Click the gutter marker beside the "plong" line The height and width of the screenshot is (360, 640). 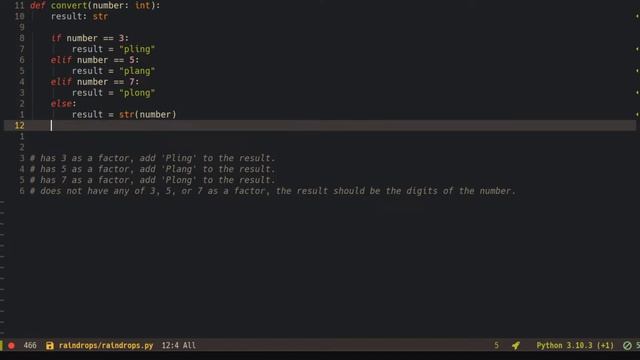(x=637, y=93)
